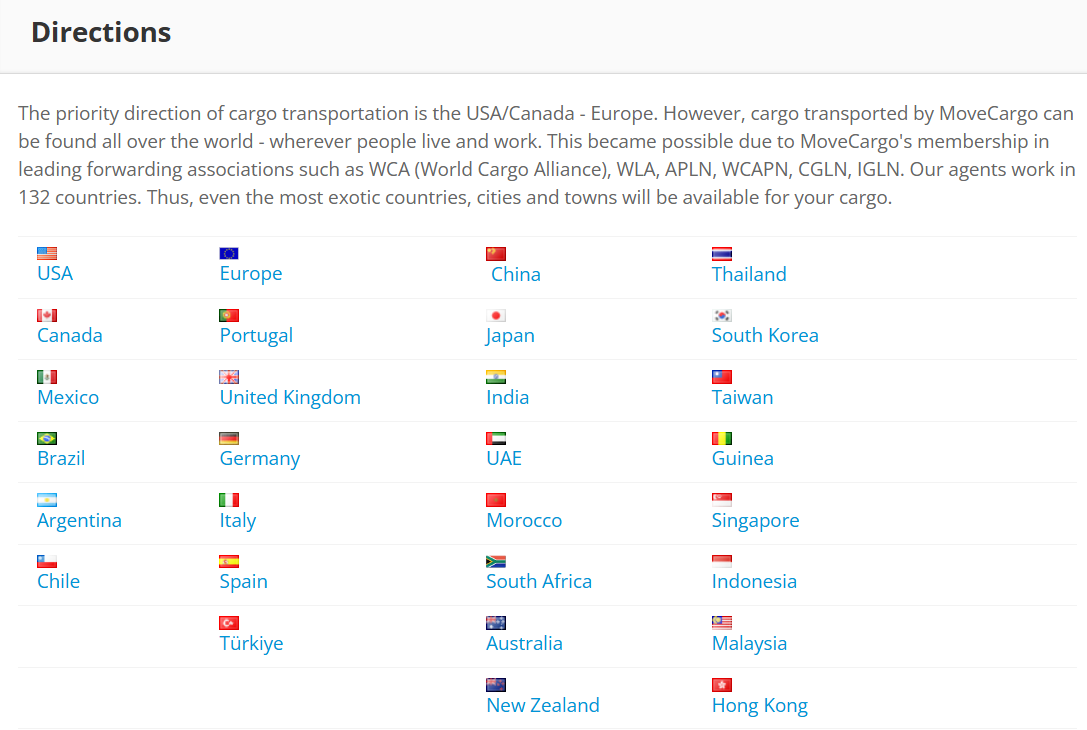Open the Malaysia direction link
1087x730 pixels.
click(x=749, y=644)
